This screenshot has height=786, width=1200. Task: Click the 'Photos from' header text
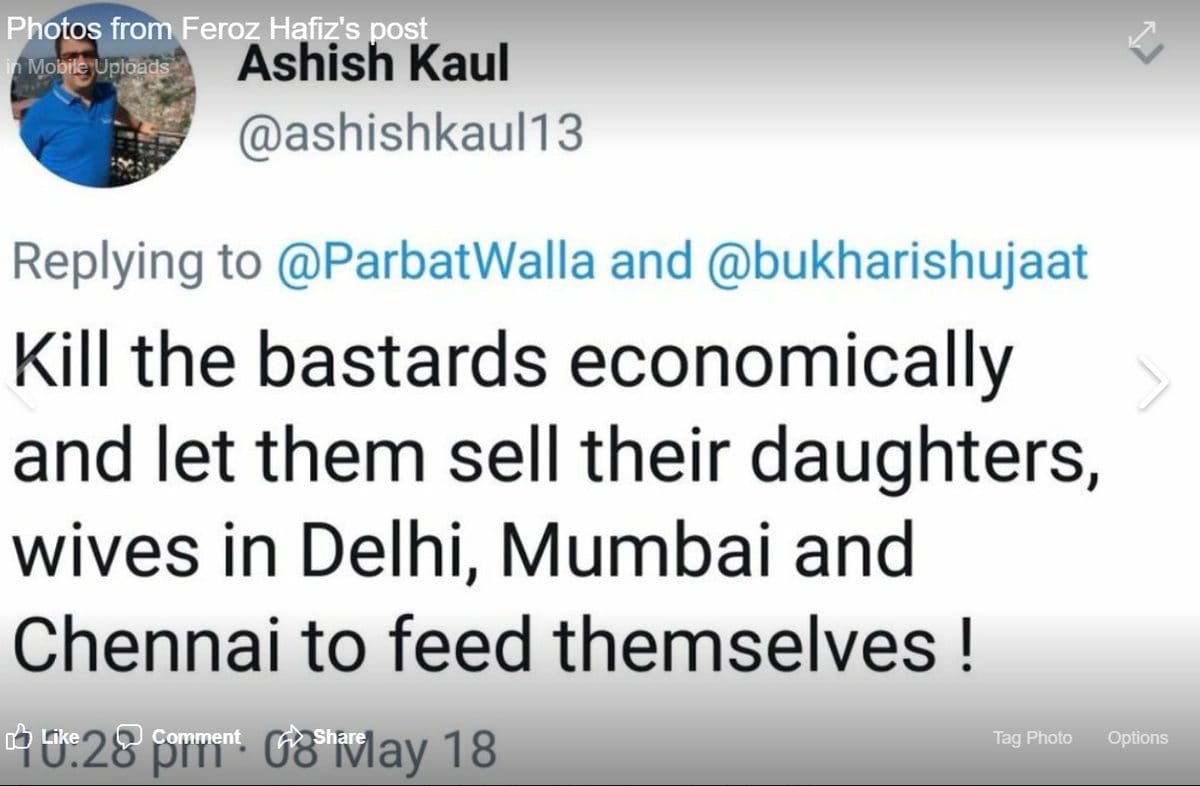90,27
